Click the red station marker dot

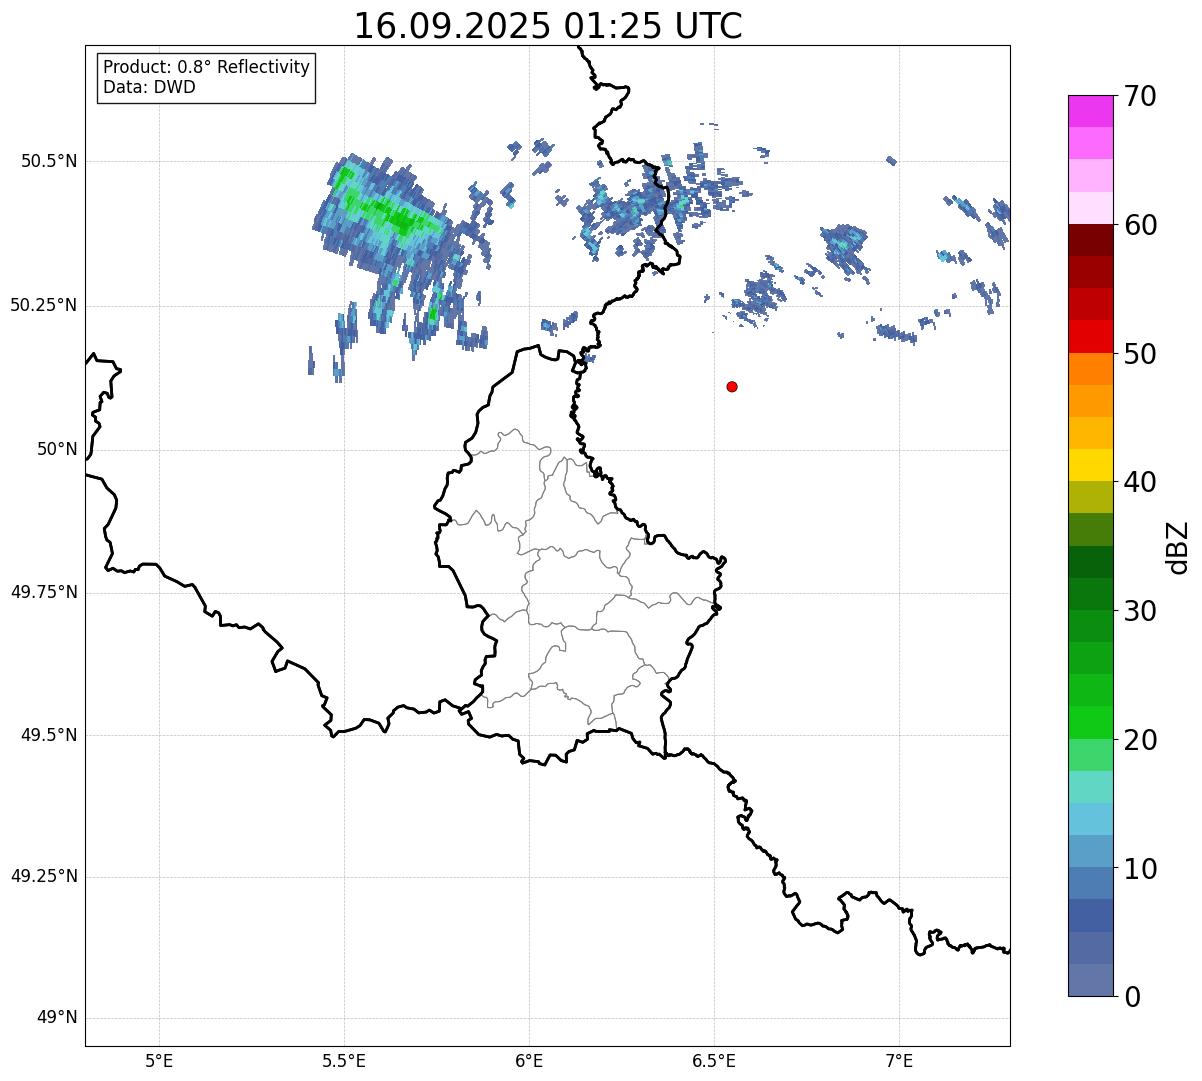[732, 386]
